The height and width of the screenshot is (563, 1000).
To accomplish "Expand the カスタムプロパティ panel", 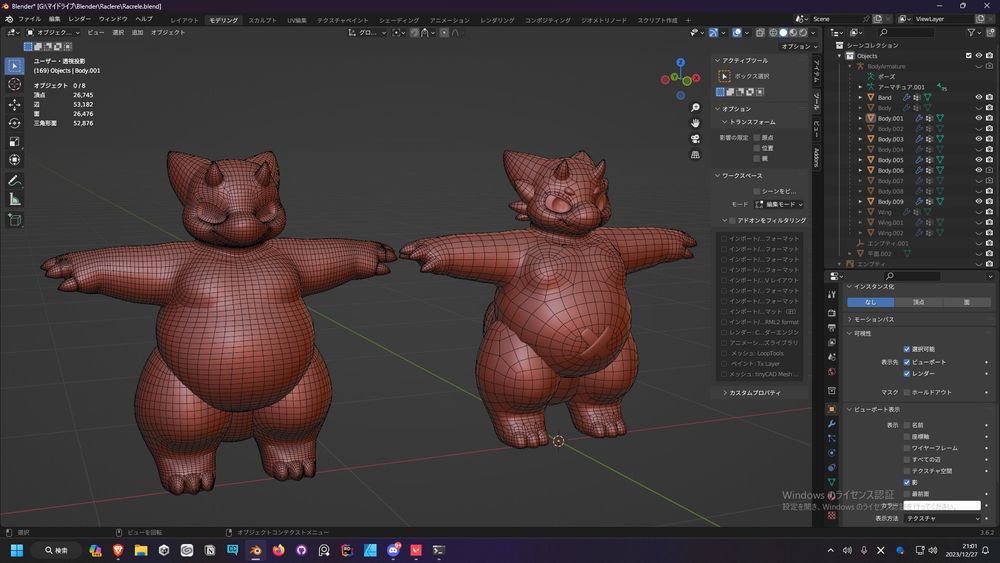I will (x=725, y=393).
